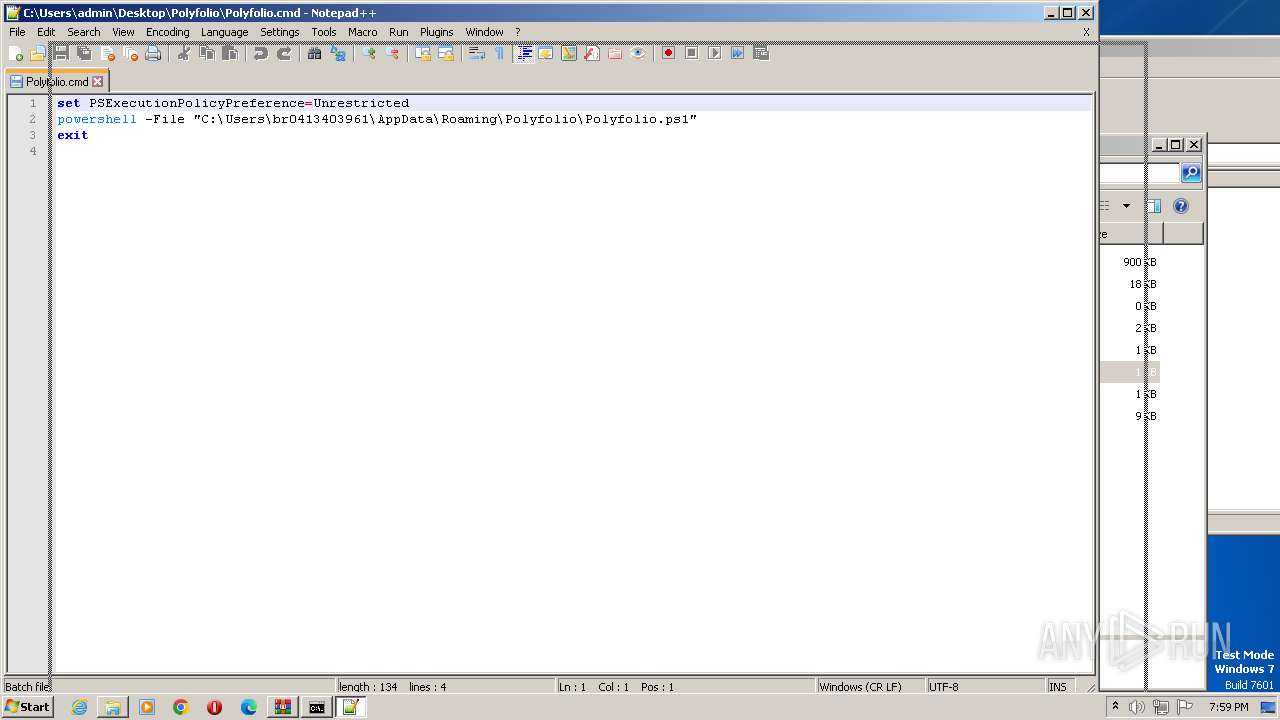Click UTF-8 encoding status field
The height and width of the screenshot is (720, 1280).
(x=985, y=687)
